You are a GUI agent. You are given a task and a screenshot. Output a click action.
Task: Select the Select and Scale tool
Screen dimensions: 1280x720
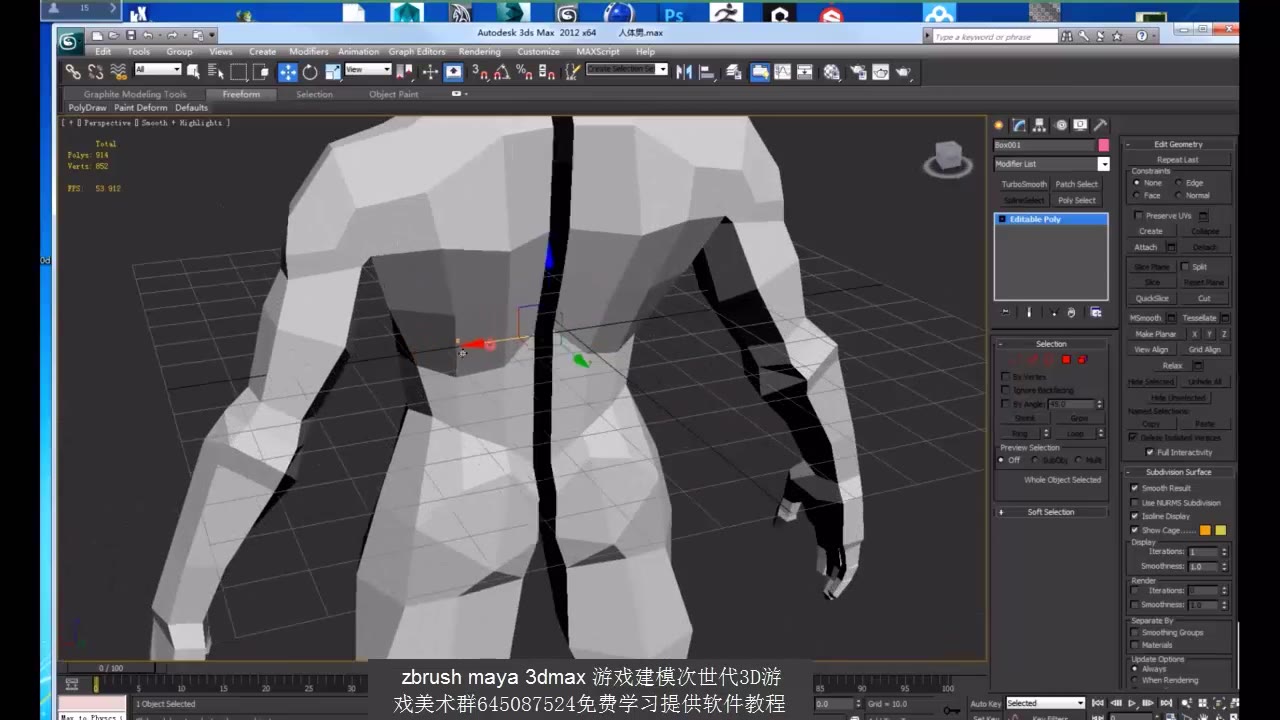pyautogui.click(x=332, y=71)
